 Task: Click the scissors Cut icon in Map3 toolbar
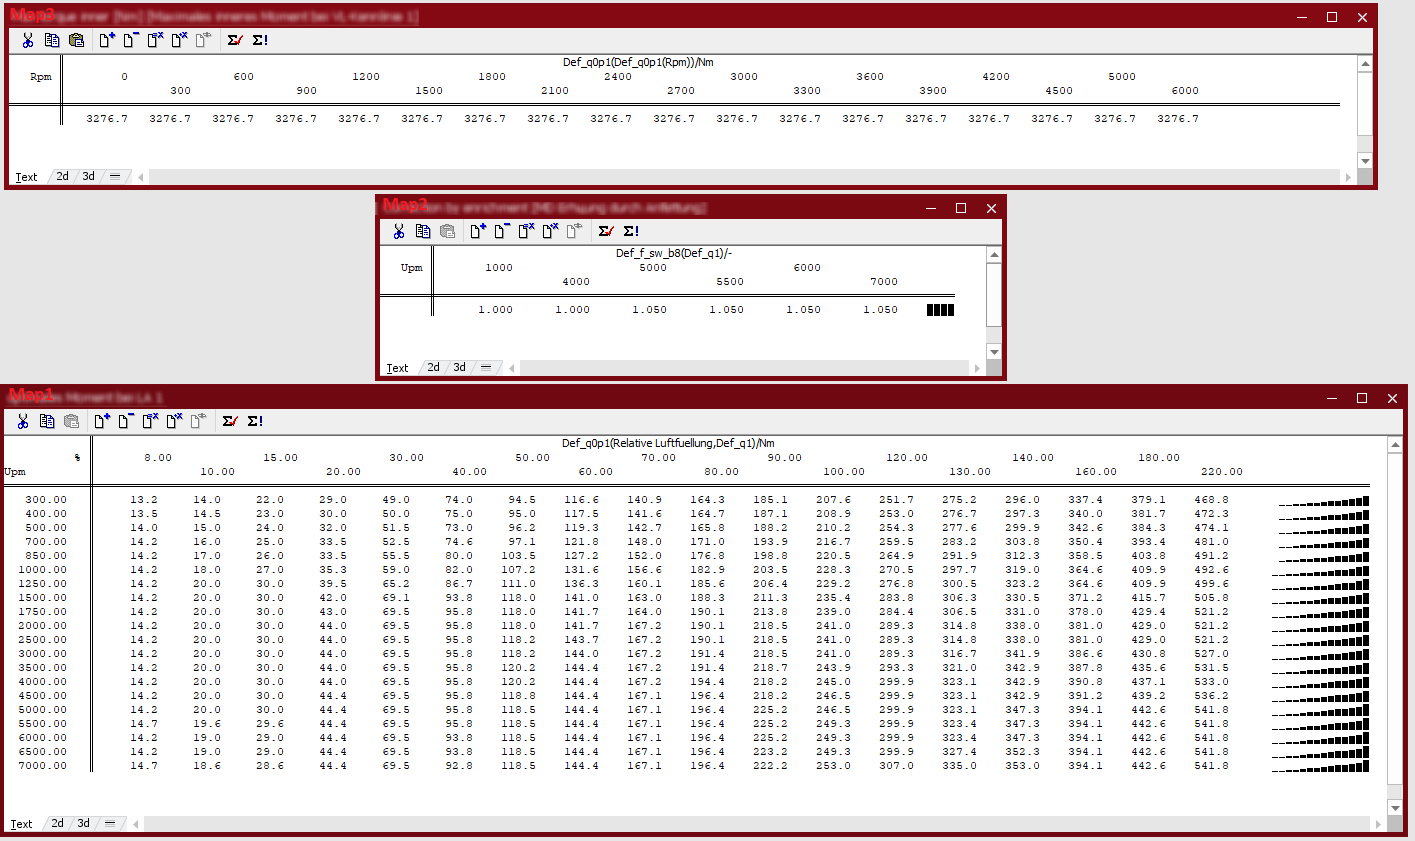point(28,40)
